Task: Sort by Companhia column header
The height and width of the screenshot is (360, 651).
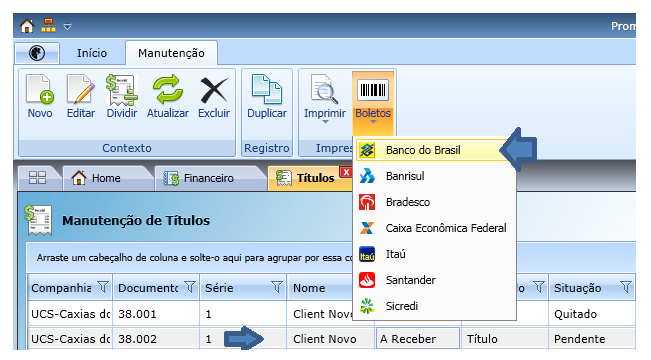Action: click(61, 288)
